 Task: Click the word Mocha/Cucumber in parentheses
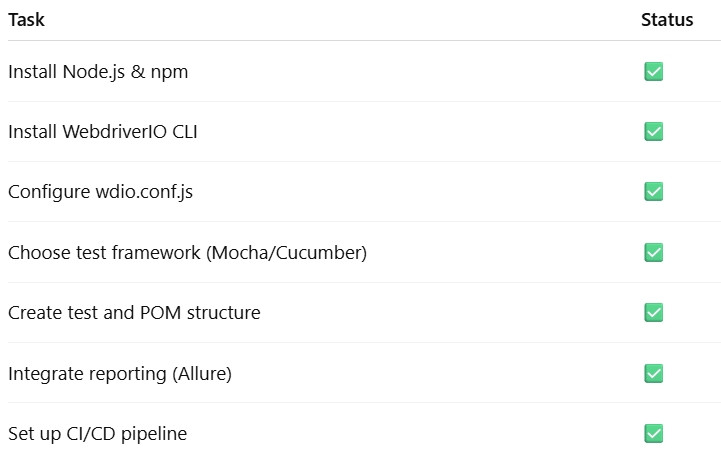[x=286, y=253]
